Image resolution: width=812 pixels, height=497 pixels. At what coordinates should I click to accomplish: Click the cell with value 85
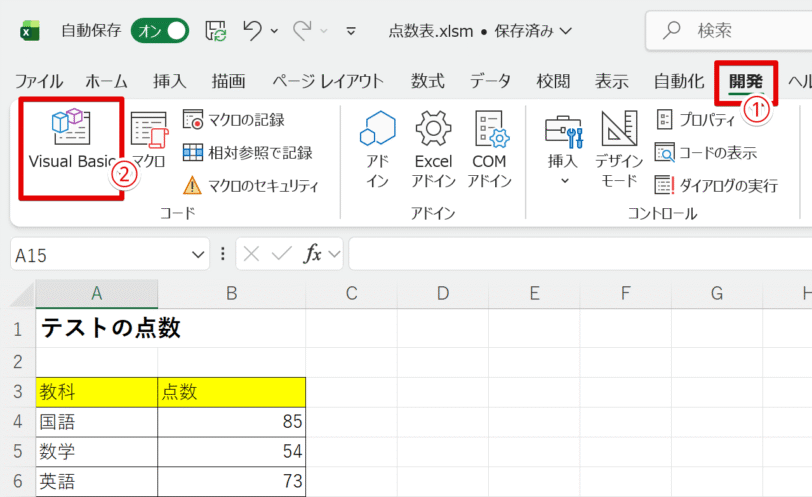click(231, 422)
